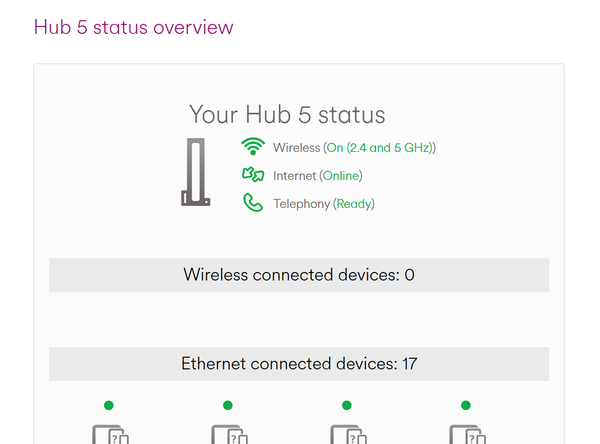Screen dimensions: 600x444
Task: Click fourth device's green status dot
Action: 465,405
